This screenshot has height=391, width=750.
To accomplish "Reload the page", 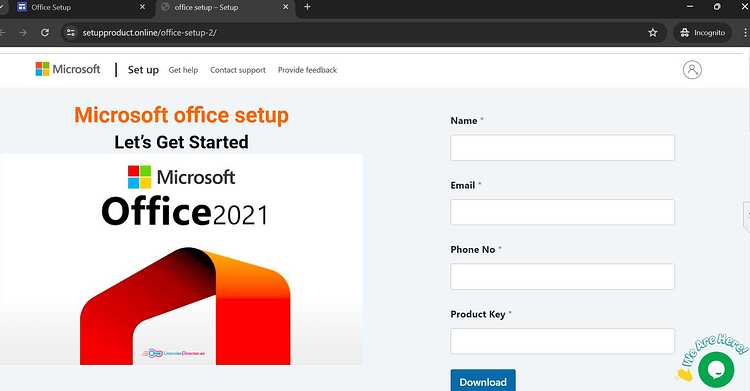I will pos(45,33).
